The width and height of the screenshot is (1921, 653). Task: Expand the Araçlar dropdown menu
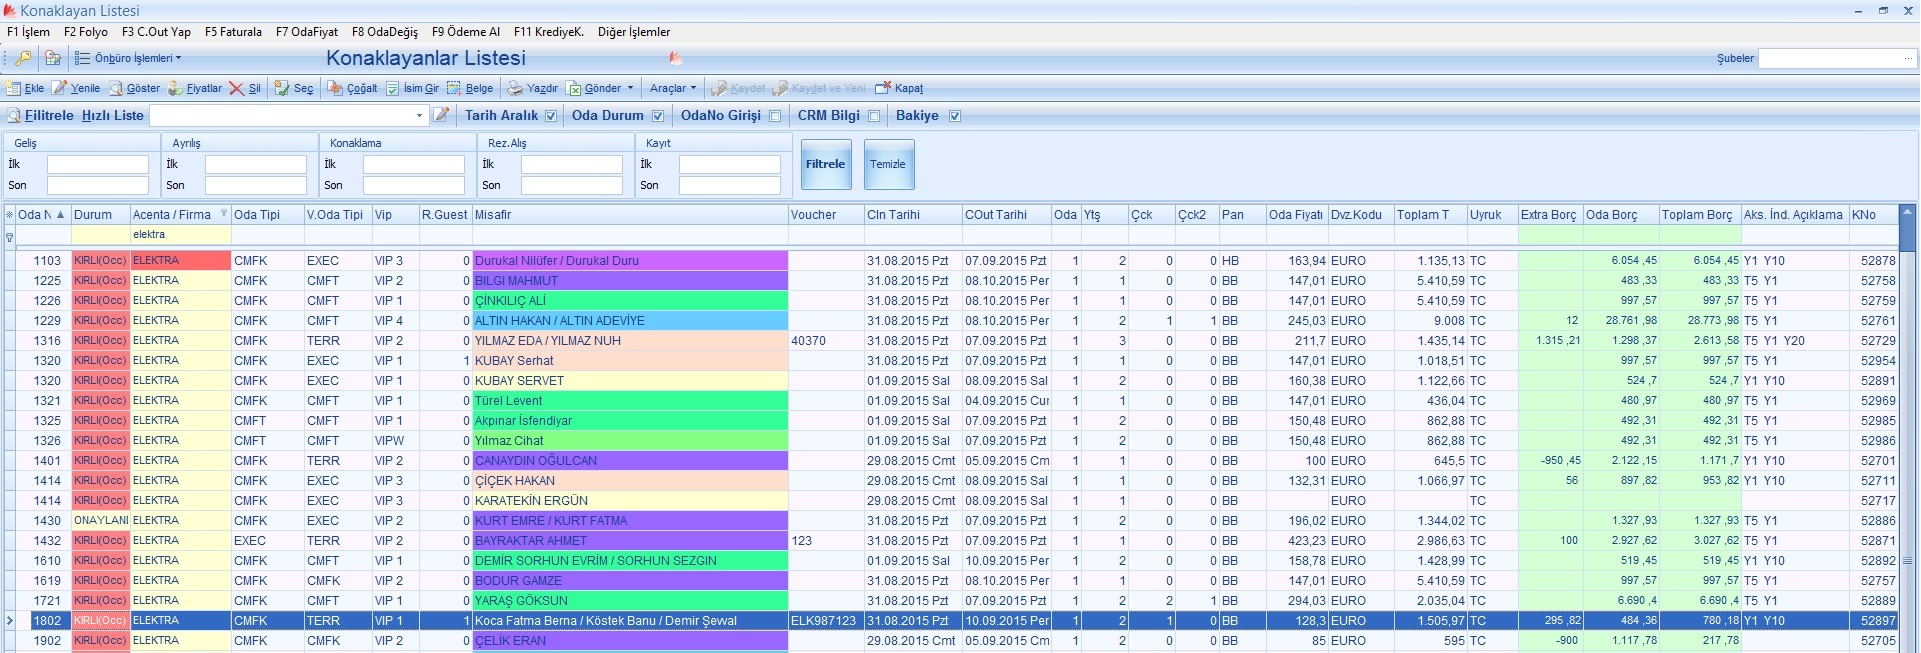click(672, 88)
